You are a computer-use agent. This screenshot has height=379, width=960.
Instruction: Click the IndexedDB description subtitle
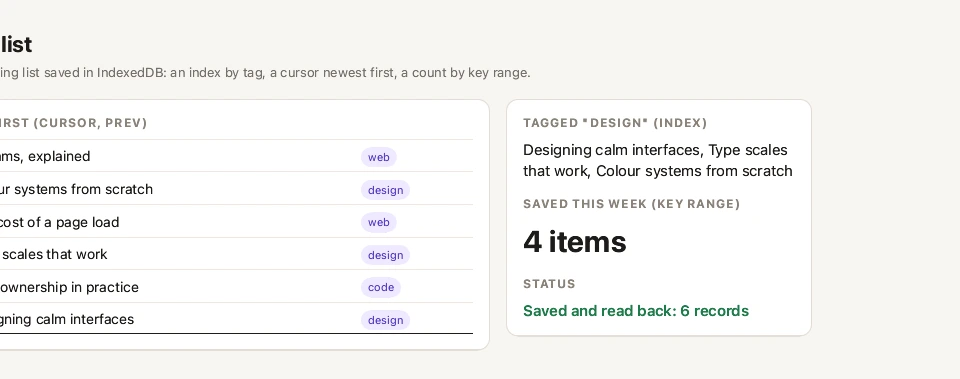265,73
